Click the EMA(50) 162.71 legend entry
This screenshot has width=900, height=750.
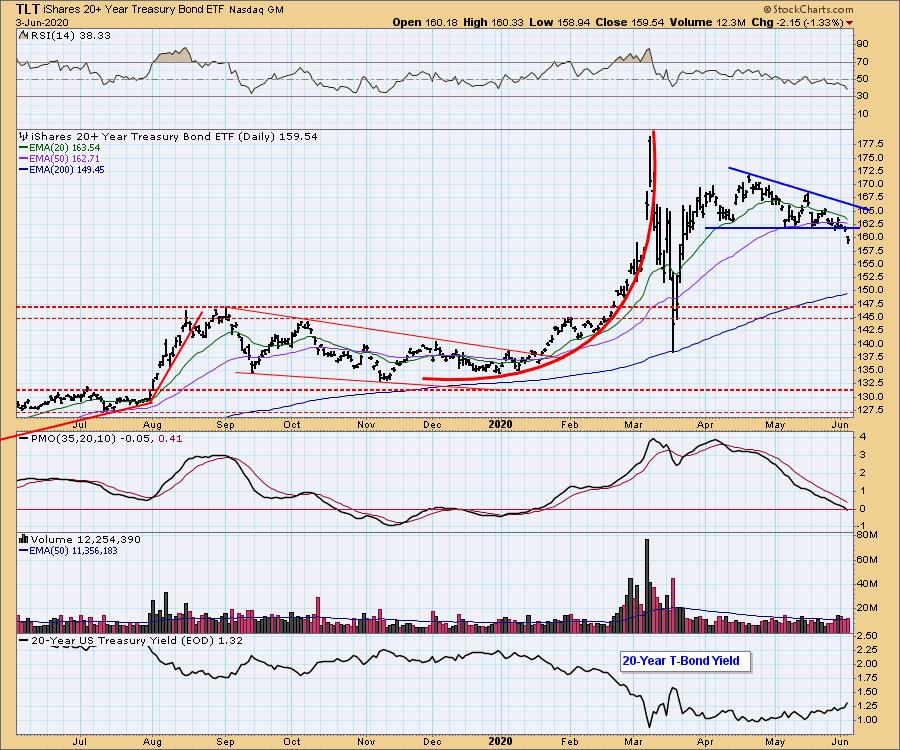(x=59, y=158)
